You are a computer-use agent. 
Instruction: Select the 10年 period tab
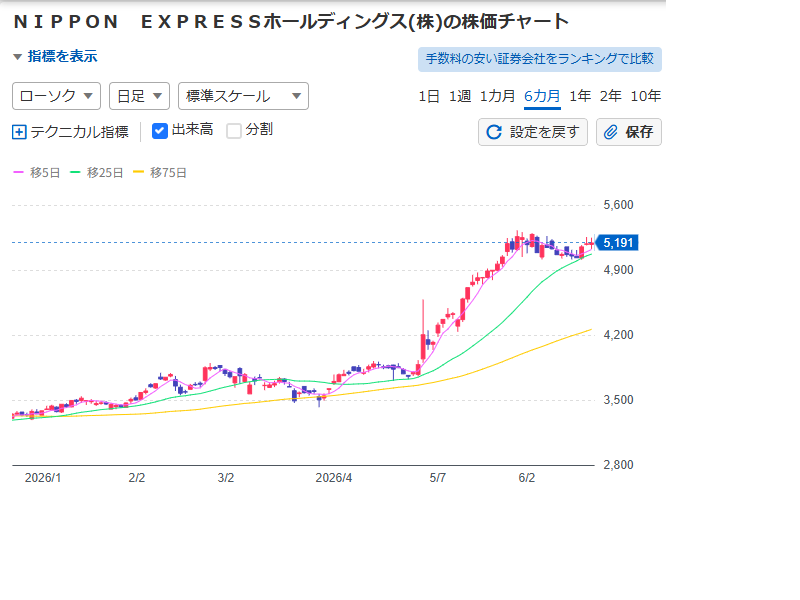point(645,96)
